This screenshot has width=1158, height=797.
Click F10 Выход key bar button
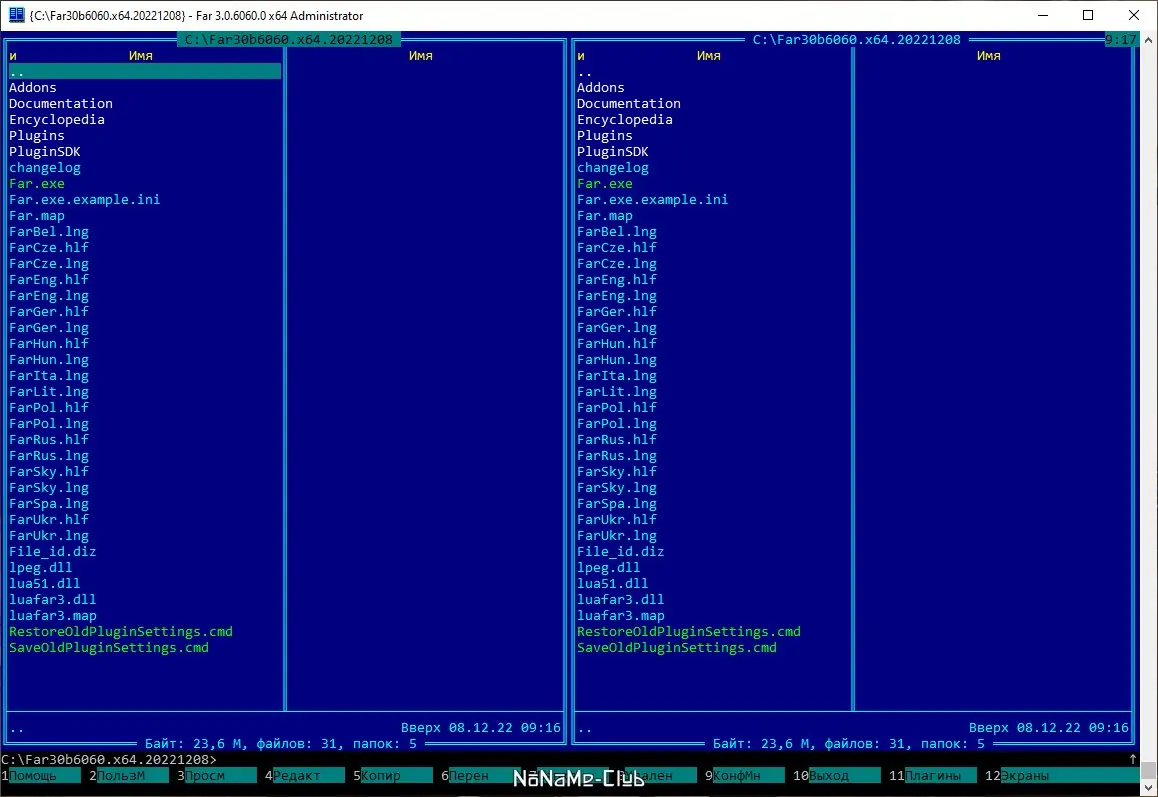click(x=837, y=776)
